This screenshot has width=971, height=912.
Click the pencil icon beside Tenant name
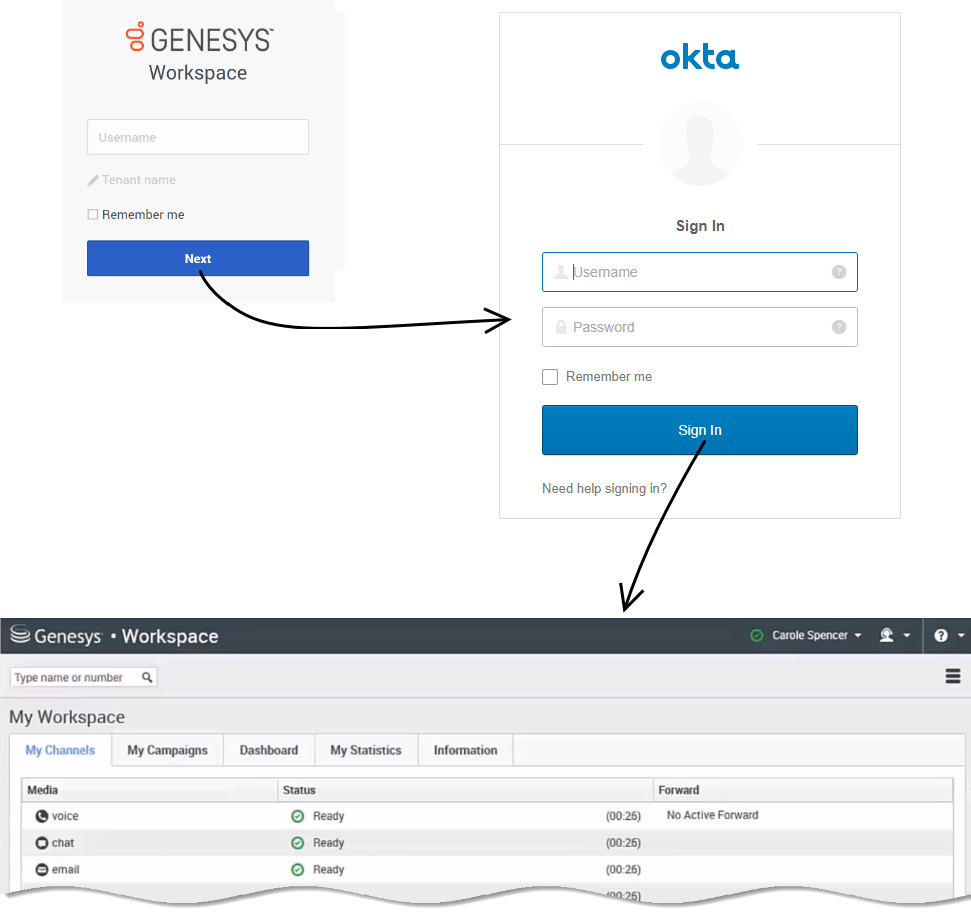pos(93,181)
